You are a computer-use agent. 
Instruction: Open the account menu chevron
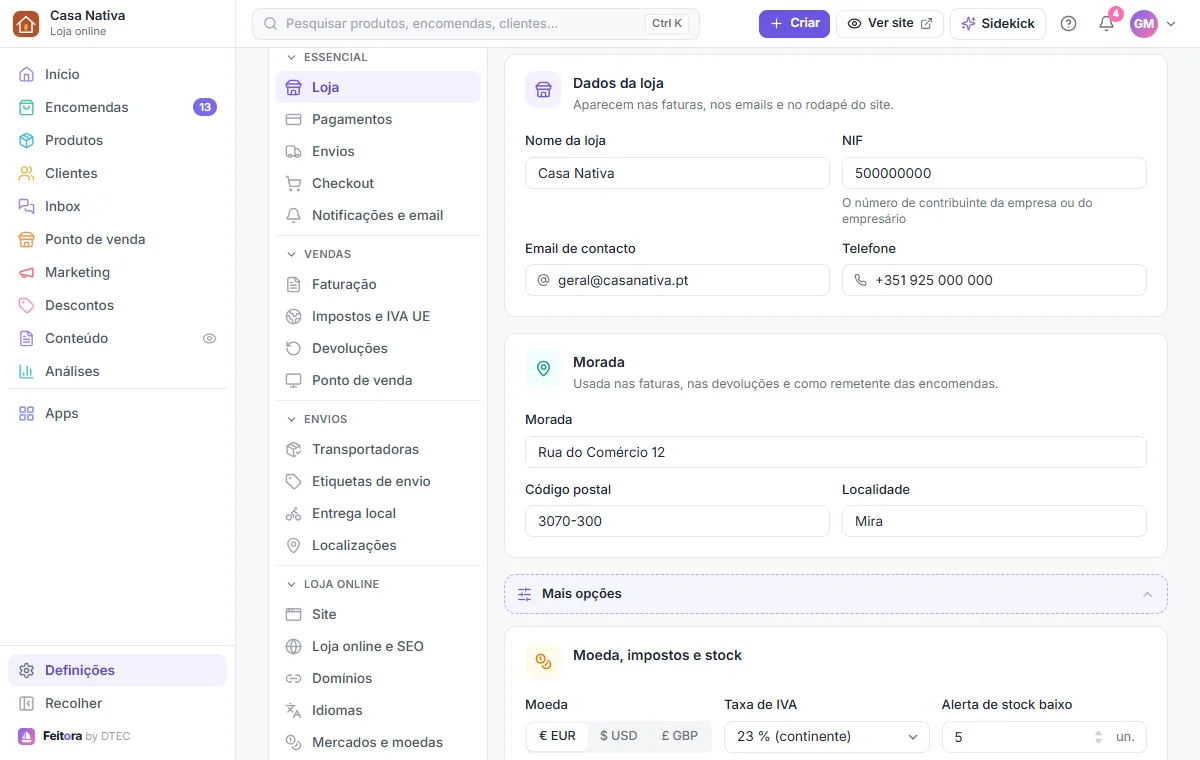point(1171,24)
